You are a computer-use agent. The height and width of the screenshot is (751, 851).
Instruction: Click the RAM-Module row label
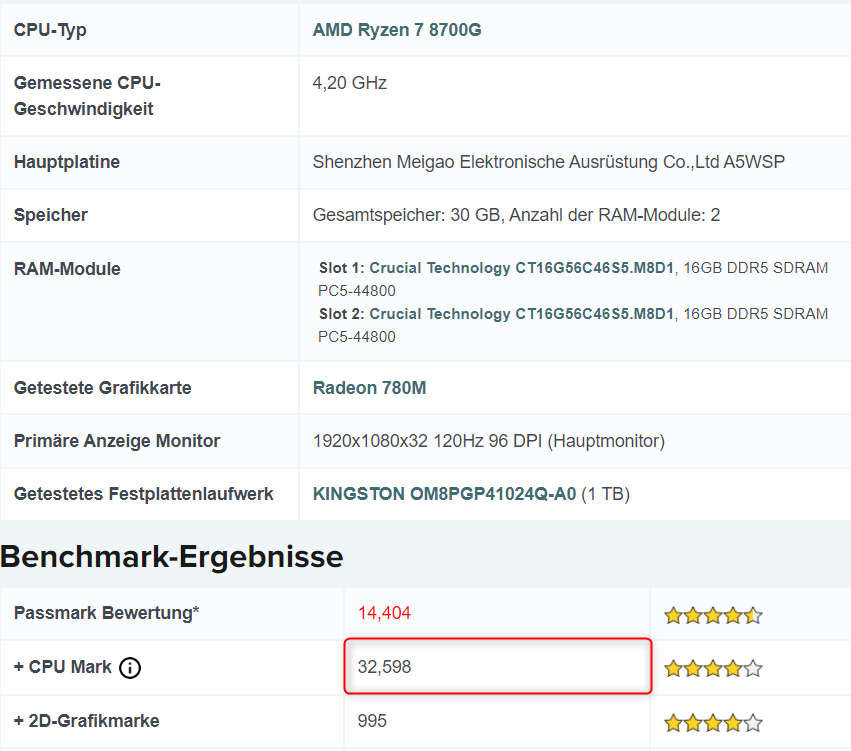pos(67,269)
